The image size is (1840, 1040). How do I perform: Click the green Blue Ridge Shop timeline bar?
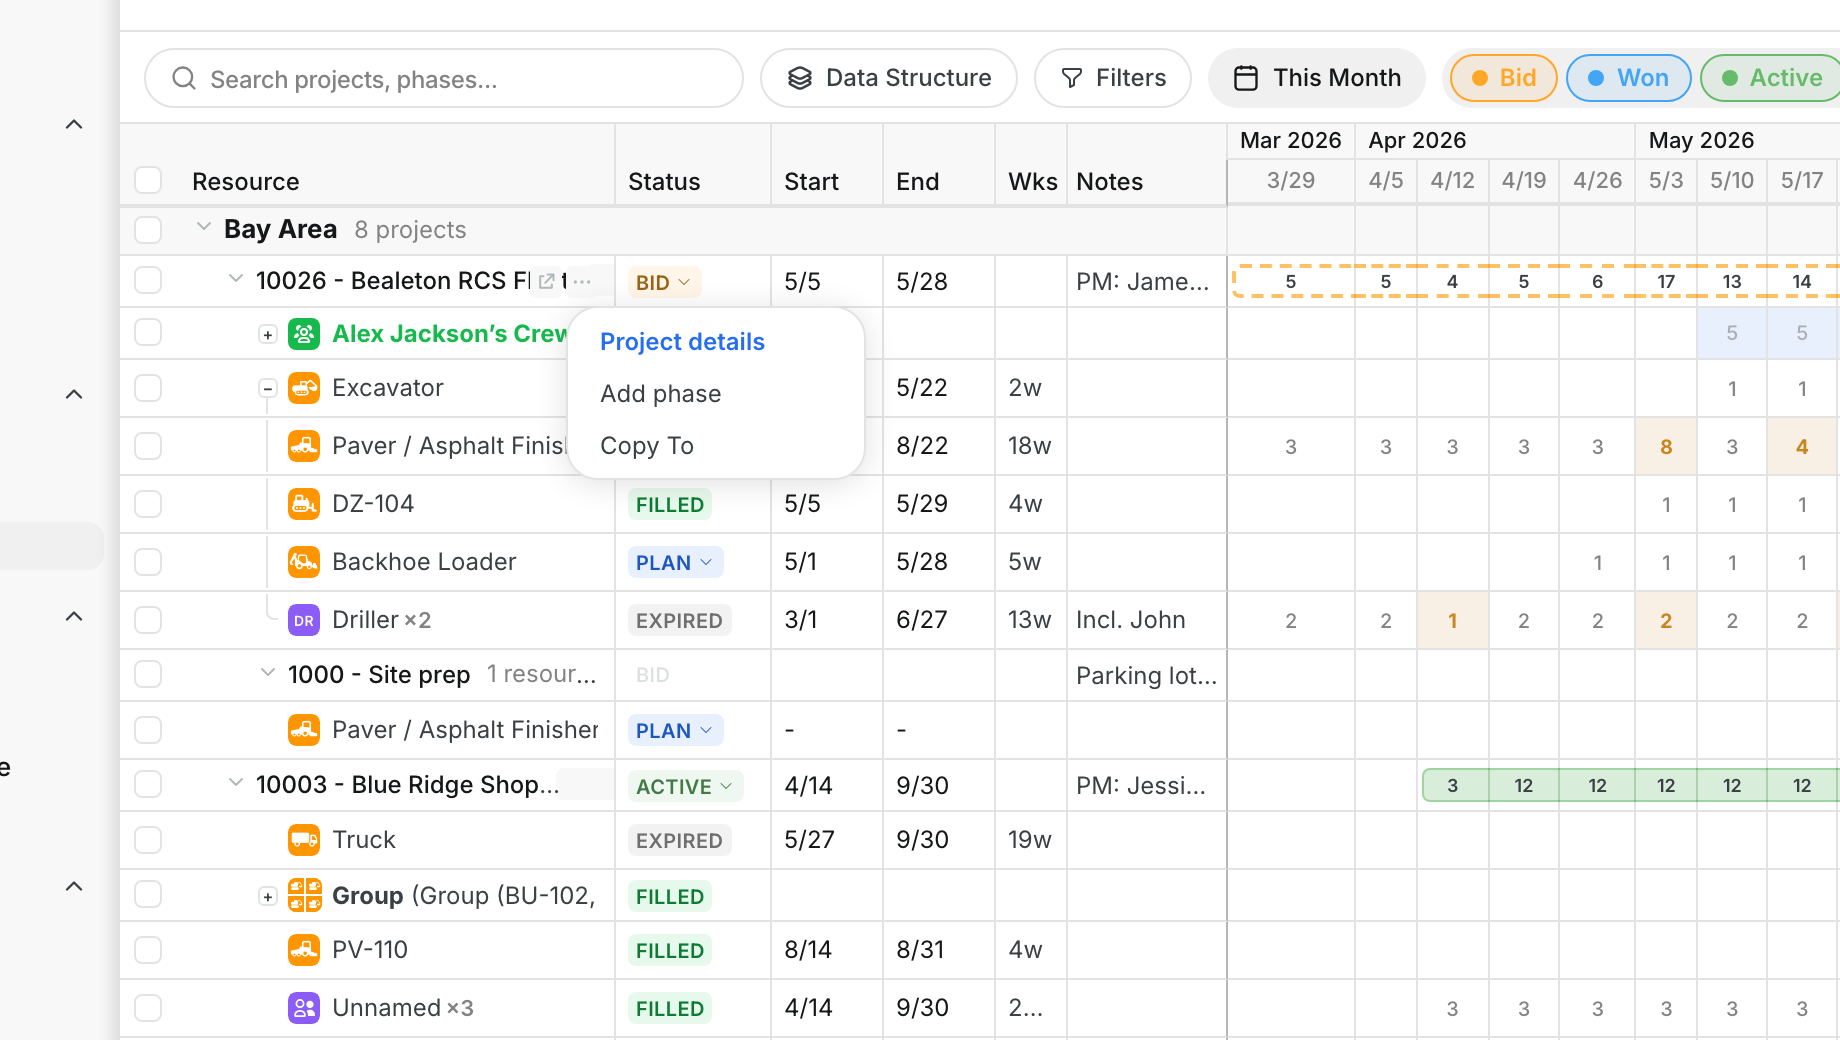pyautogui.click(x=1630, y=786)
